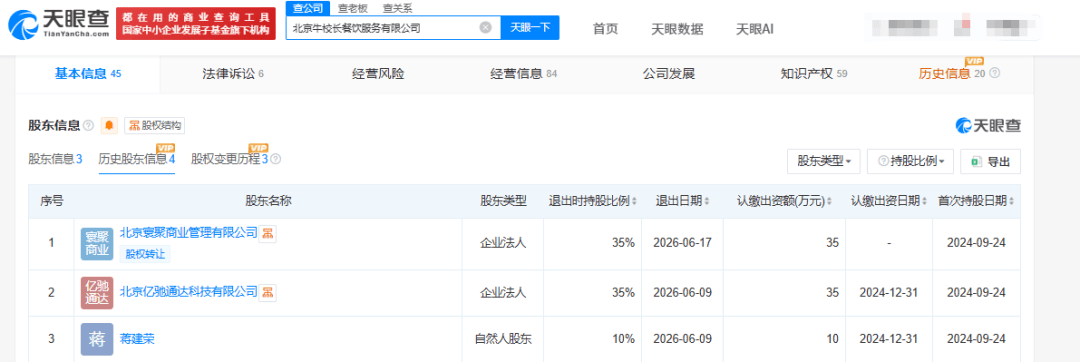Image resolution: width=1080 pixels, height=362 pixels.
Task: Sort by 认缴出资日期 column arrows
Action: [924, 202]
